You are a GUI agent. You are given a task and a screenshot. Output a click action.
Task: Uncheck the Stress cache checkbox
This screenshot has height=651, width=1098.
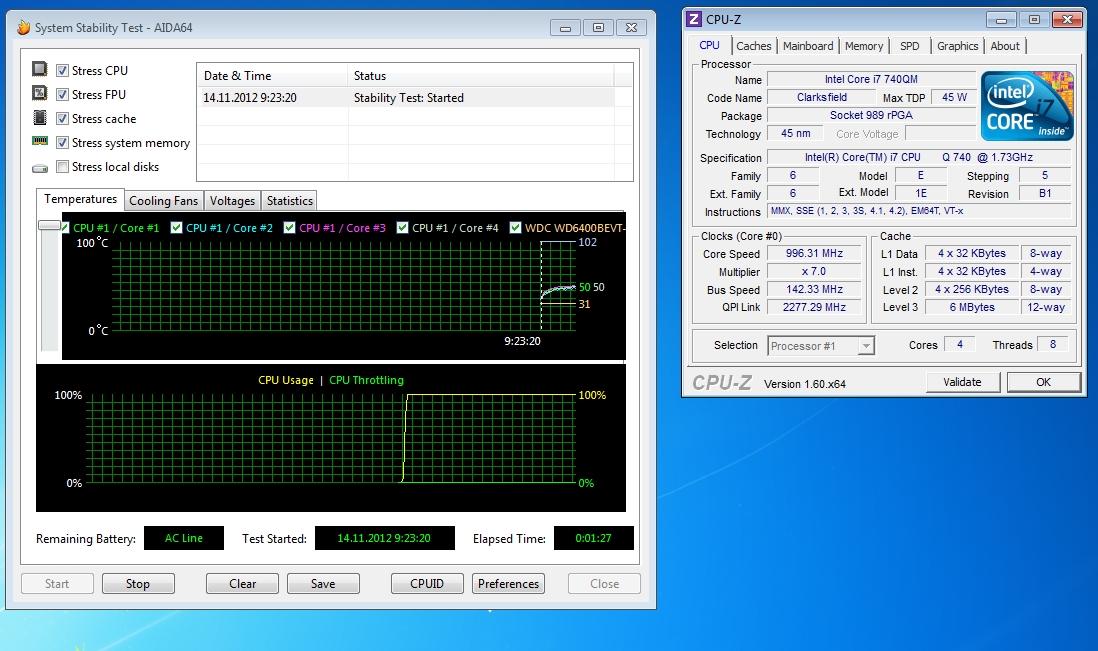coord(62,119)
